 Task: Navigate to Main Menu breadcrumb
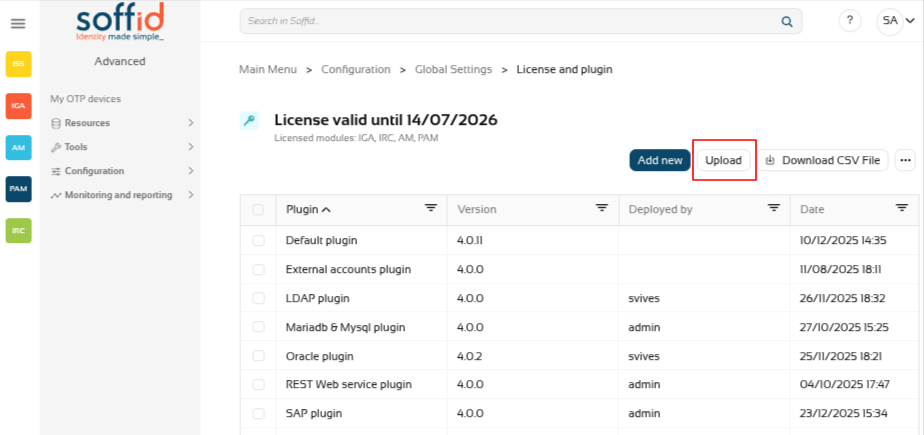pyautogui.click(x=267, y=70)
